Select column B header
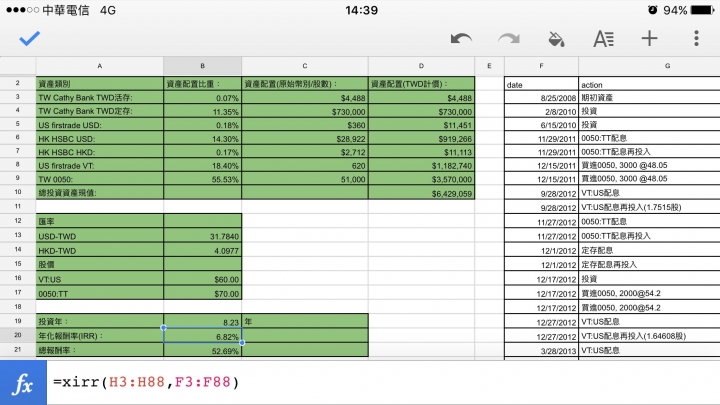 click(x=202, y=66)
